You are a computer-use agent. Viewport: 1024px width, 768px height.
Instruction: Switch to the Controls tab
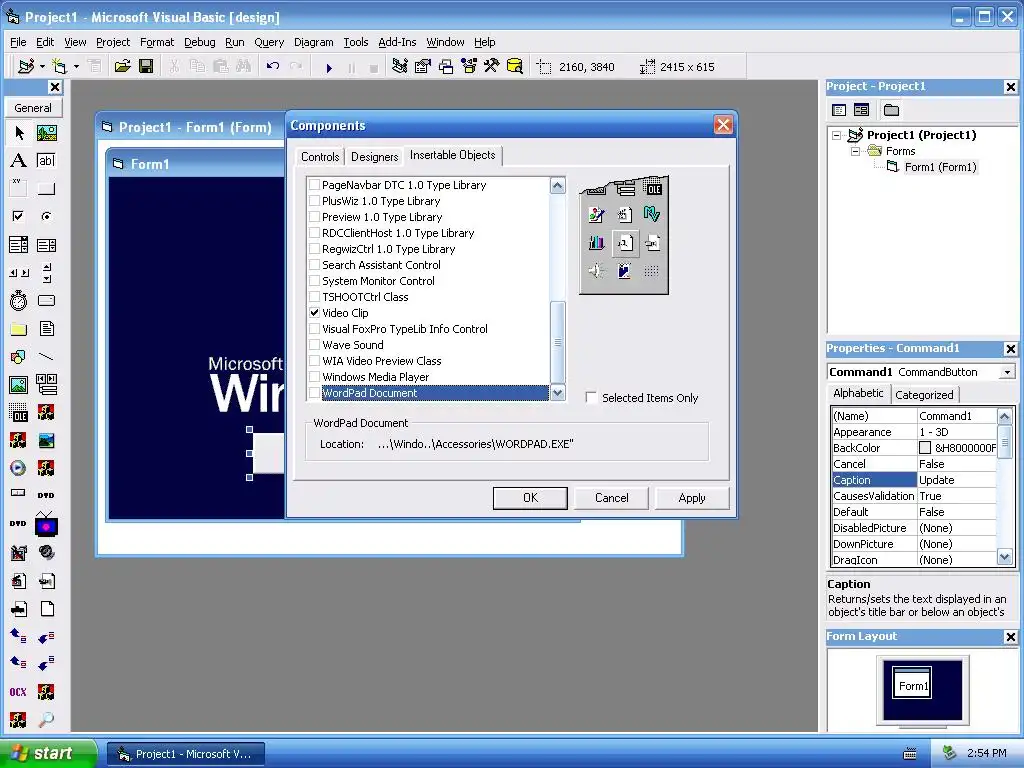coord(320,157)
